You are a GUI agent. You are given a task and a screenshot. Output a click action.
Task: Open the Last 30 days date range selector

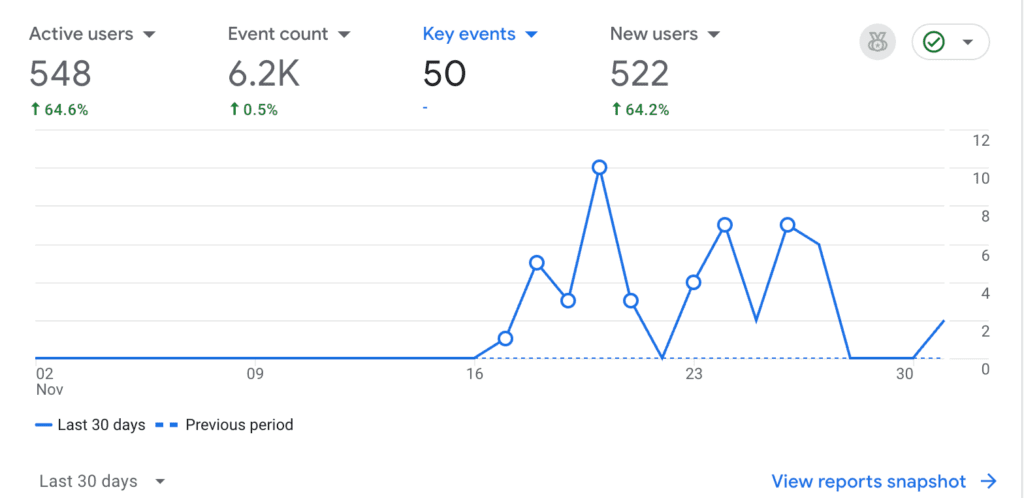coord(101,481)
